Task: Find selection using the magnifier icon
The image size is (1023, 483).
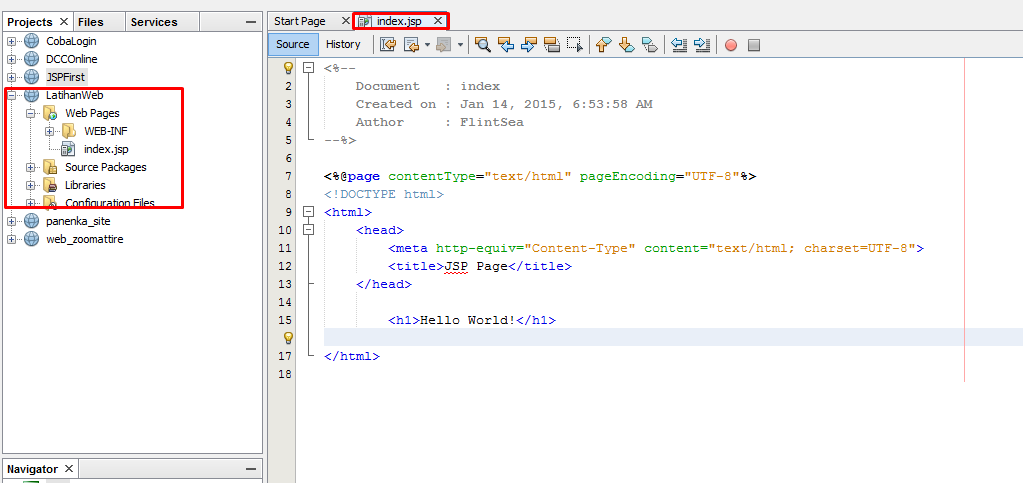Action: 483,44
